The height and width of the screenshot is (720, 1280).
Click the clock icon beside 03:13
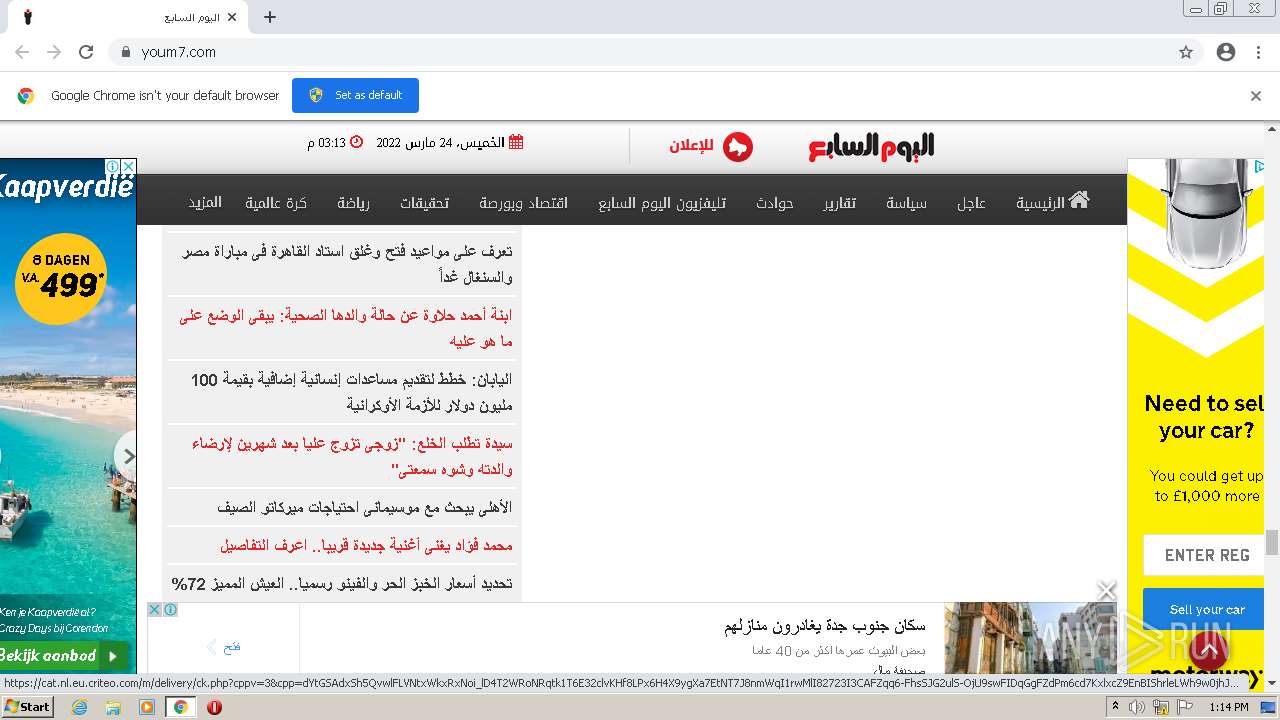pyautogui.click(x=356, y=142)
